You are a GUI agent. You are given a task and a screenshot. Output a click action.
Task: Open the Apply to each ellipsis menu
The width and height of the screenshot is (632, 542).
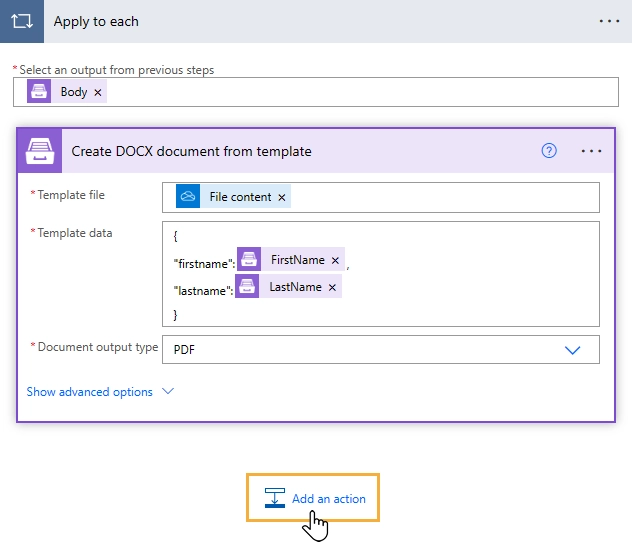pos(609,21)
